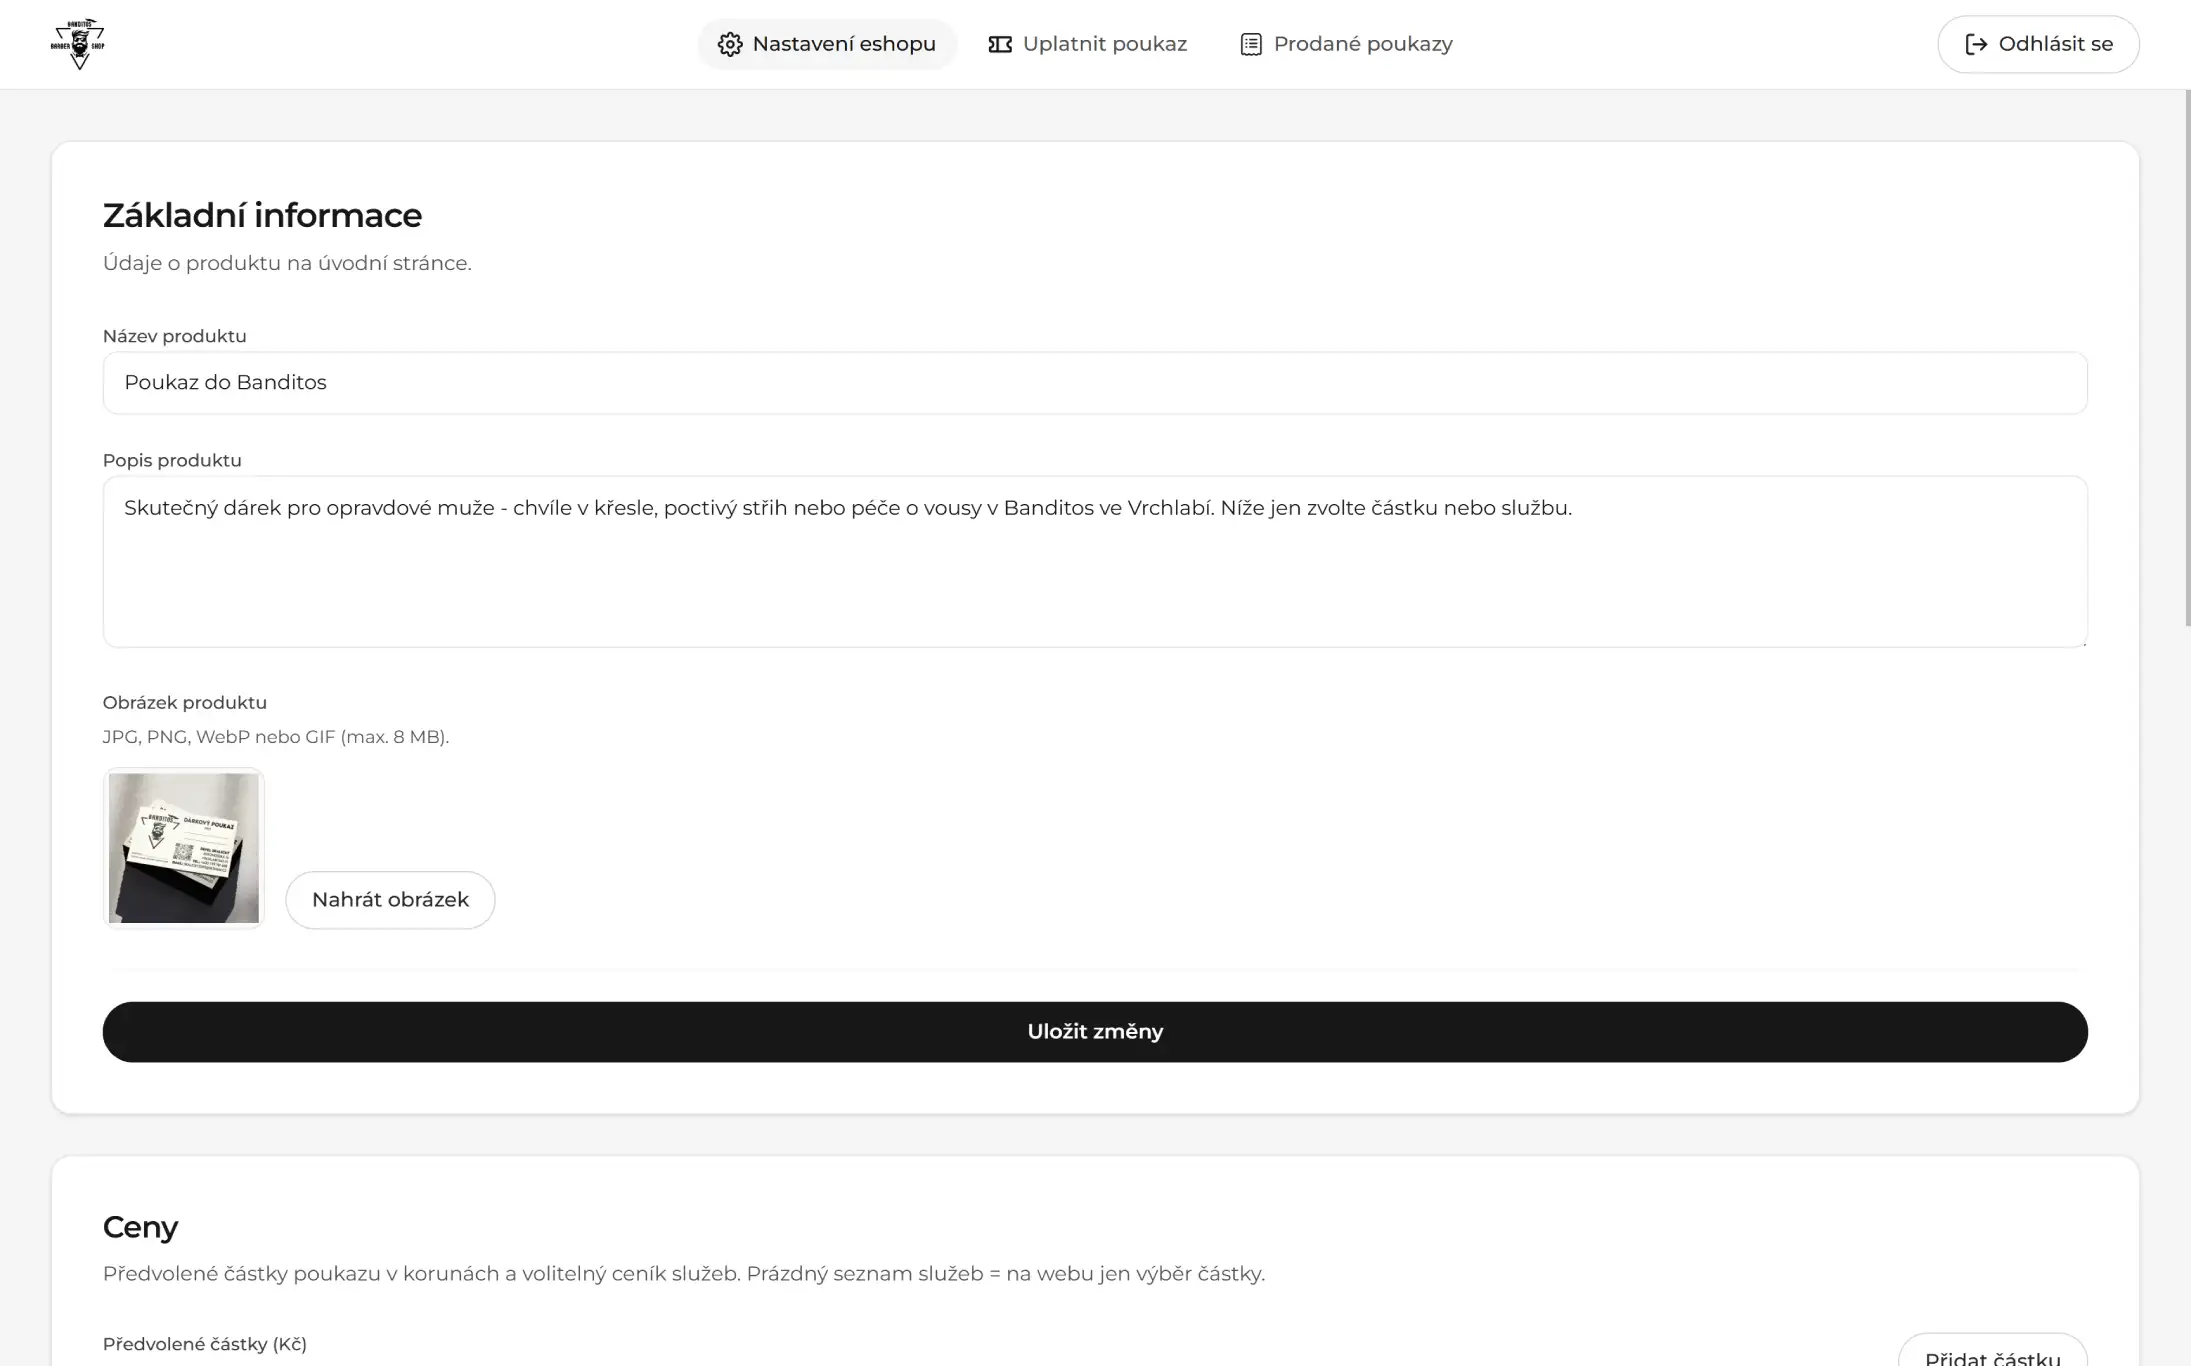2191x1366 pixels.
Task: Focus the Název produktu input field
Action: pos(1094,383)
